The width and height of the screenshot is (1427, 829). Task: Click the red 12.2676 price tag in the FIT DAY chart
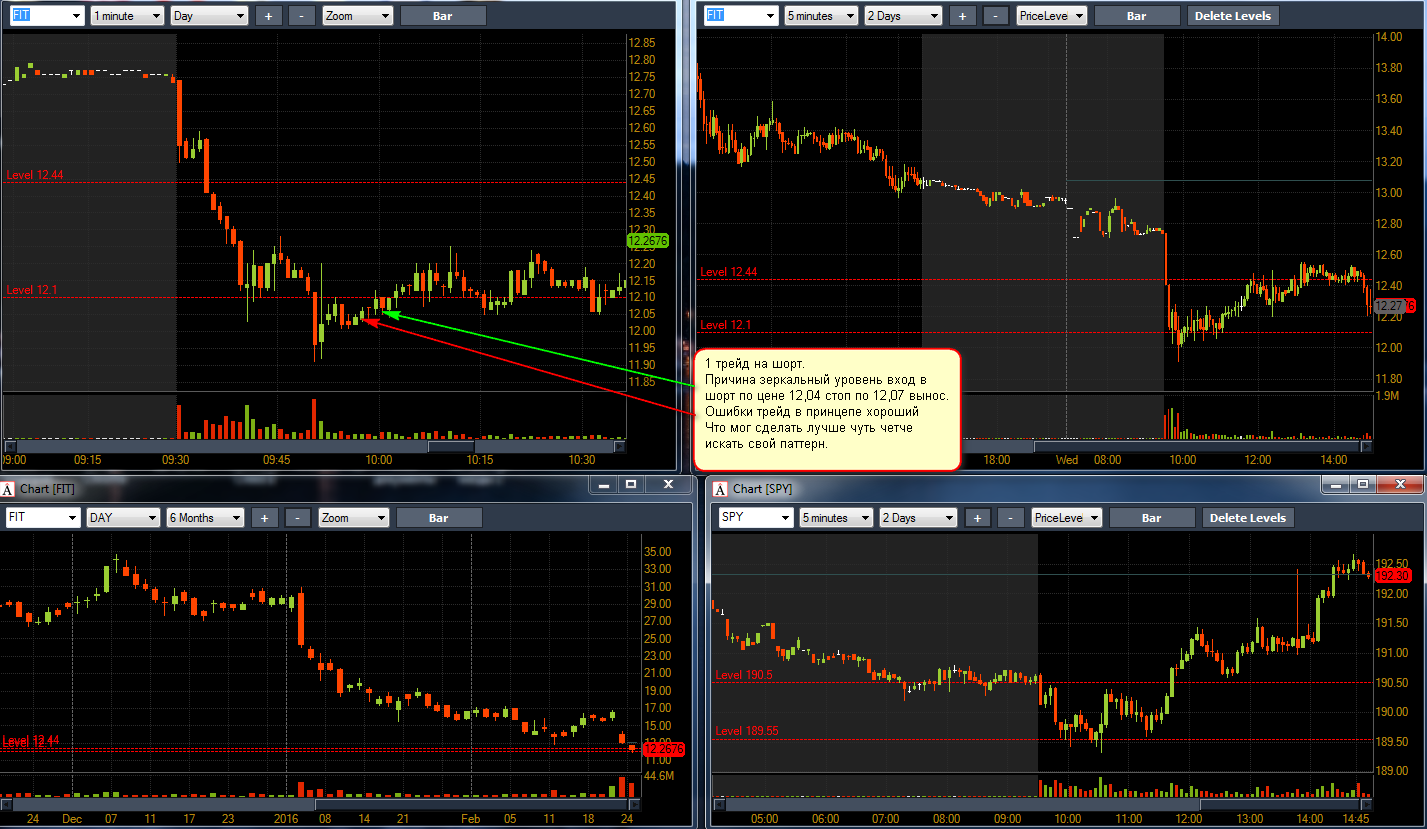[664, 748]
